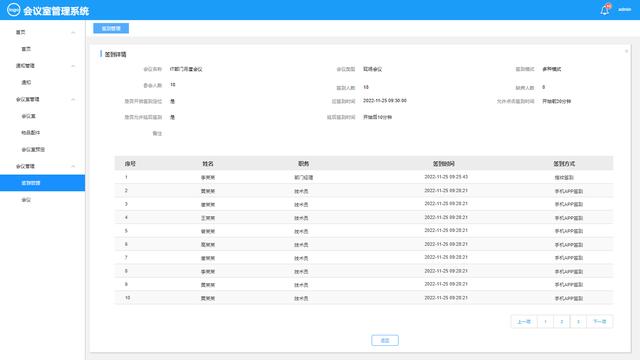Go to page 2 in pagination
The image size is (640, 360).
pos(562,322)
